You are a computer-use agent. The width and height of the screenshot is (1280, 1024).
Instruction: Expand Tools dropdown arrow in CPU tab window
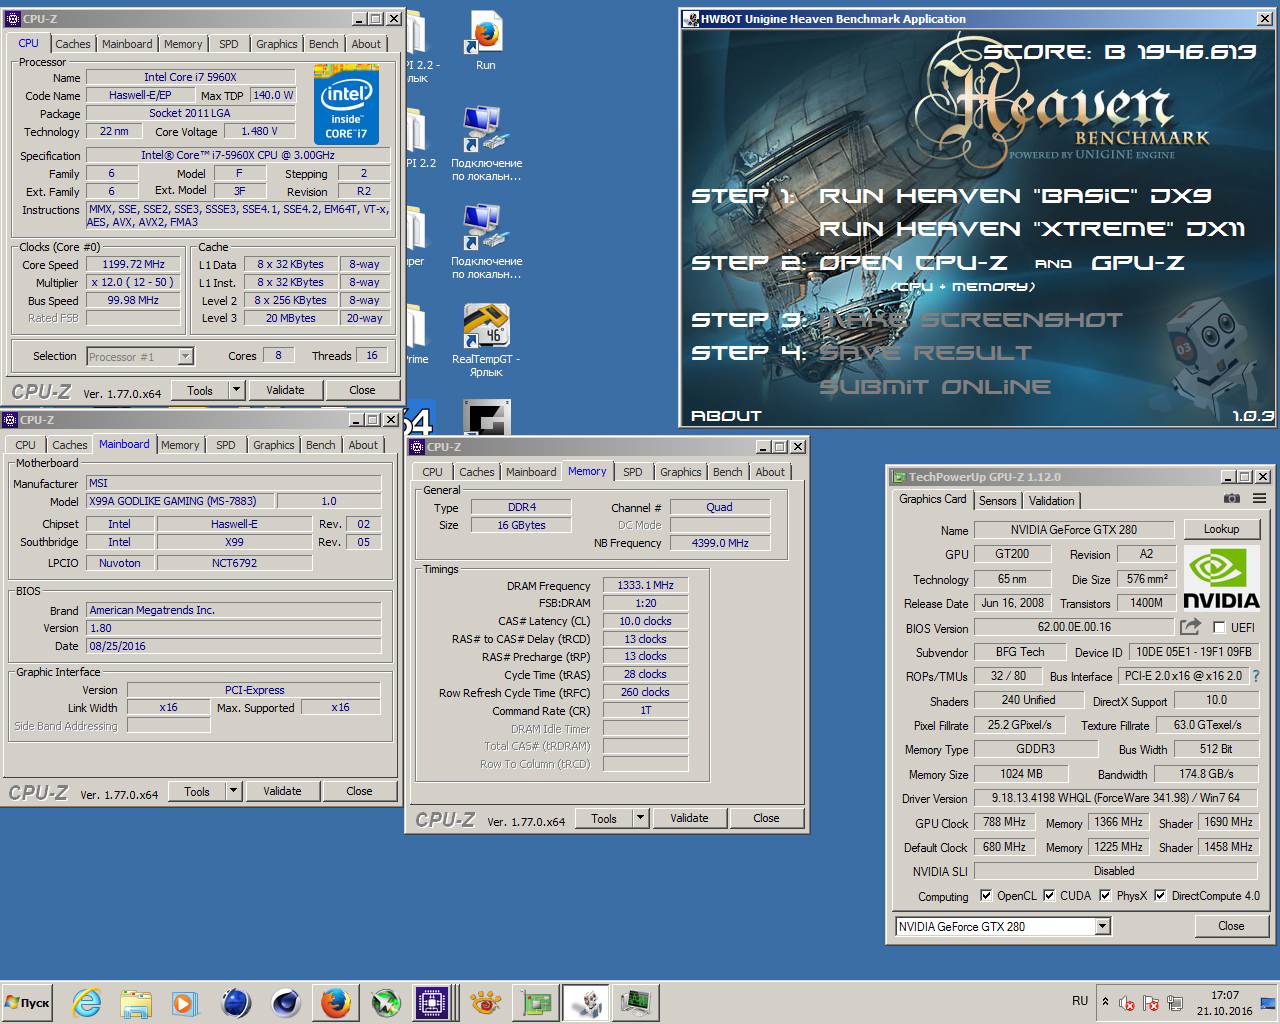click(236, 390)
